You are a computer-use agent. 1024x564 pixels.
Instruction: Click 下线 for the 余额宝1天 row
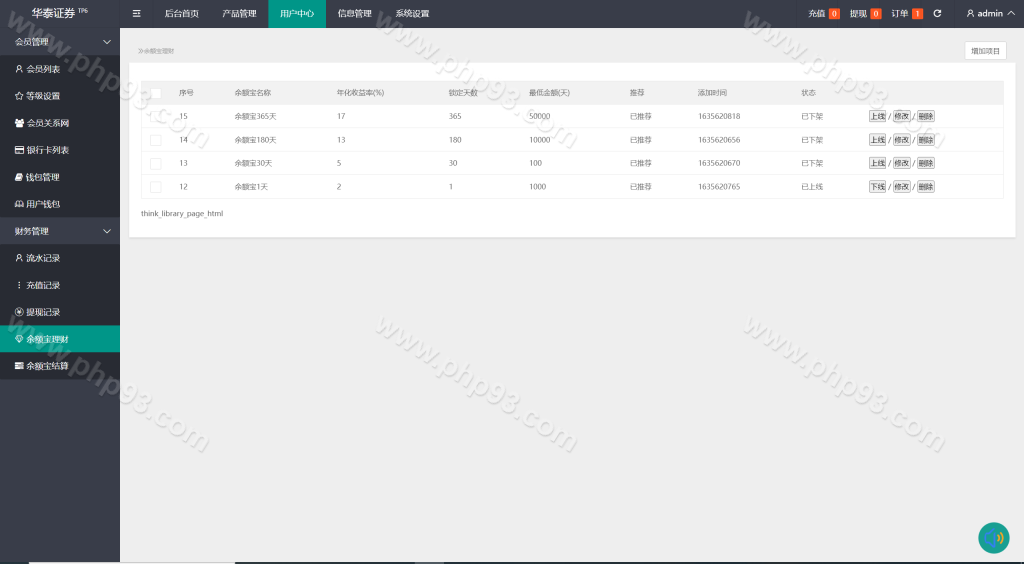(x=877, y=187)
